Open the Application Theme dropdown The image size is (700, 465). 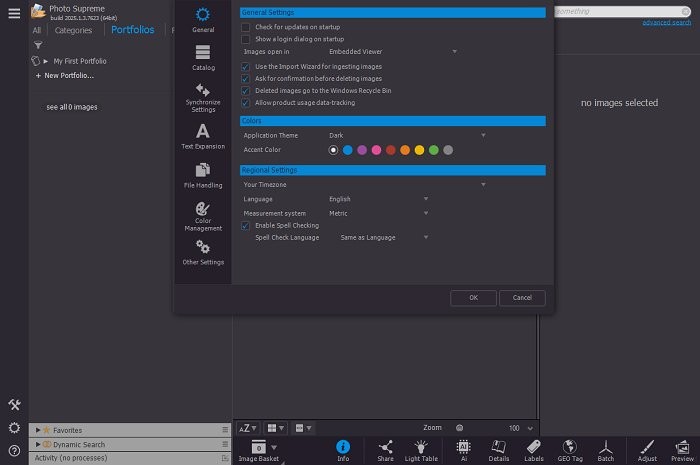pyautogui.click(x=407, y=135)
